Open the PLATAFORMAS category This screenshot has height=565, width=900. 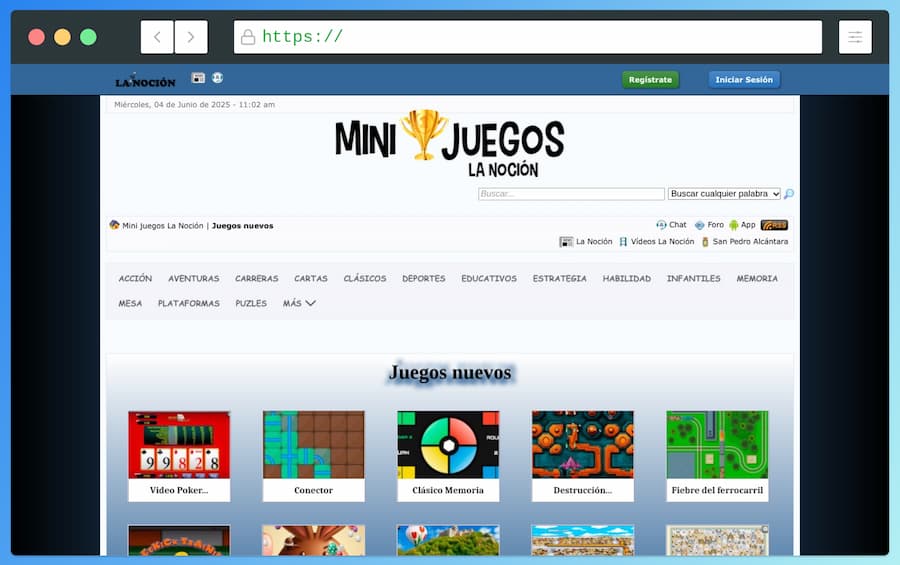[x=189, y=303]
